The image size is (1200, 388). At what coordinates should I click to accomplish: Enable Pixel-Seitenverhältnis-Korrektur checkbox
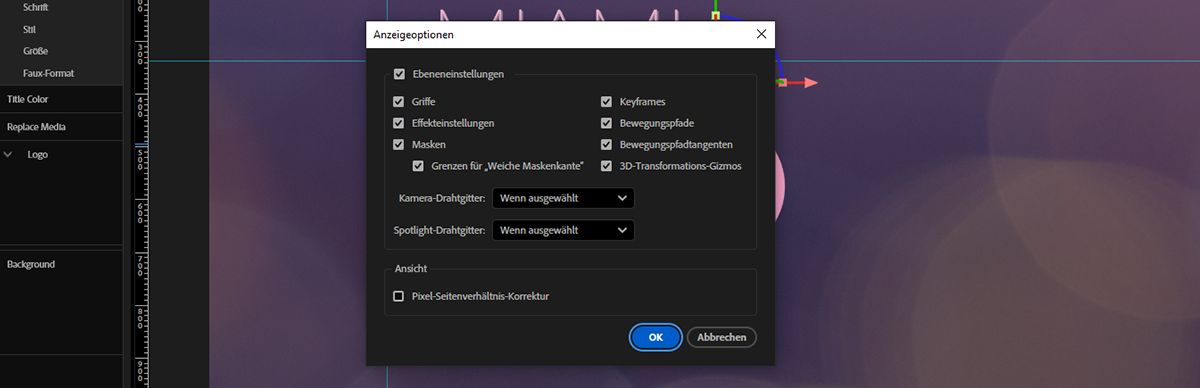pos(399,296)
